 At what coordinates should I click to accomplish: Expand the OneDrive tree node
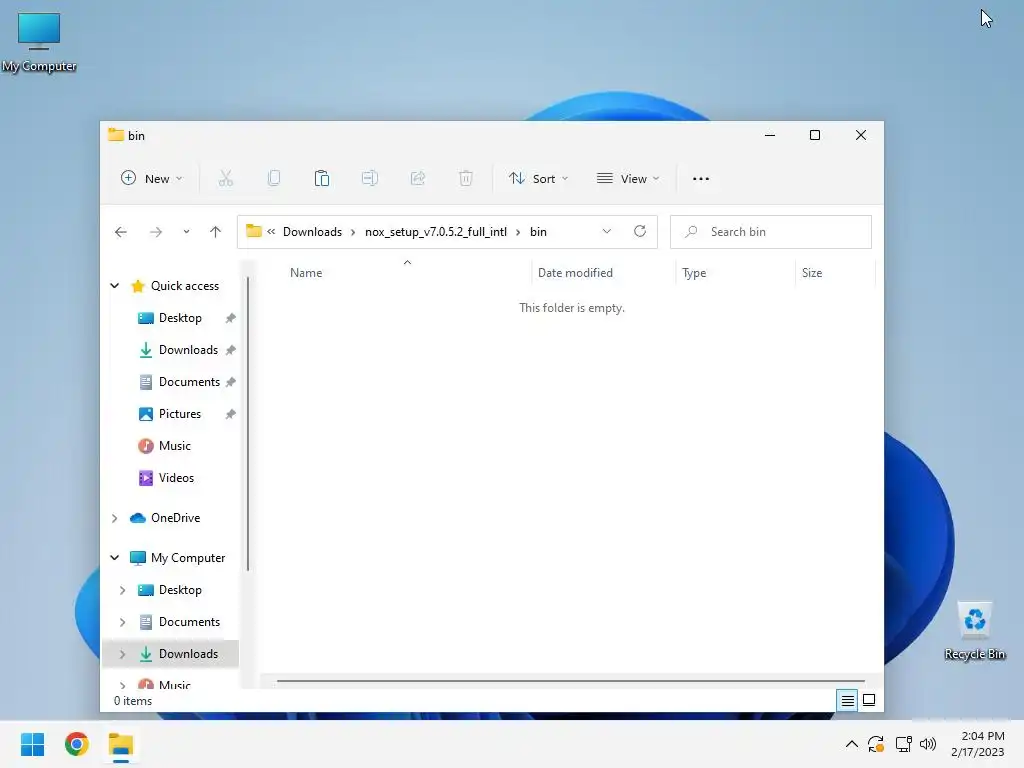coord(115,518)
